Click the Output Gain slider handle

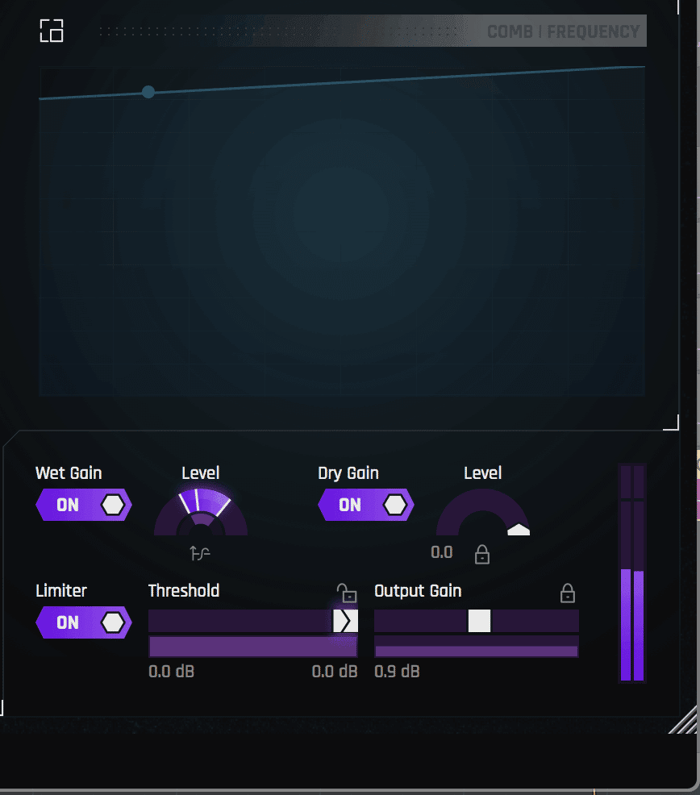(x=479, y=621)
